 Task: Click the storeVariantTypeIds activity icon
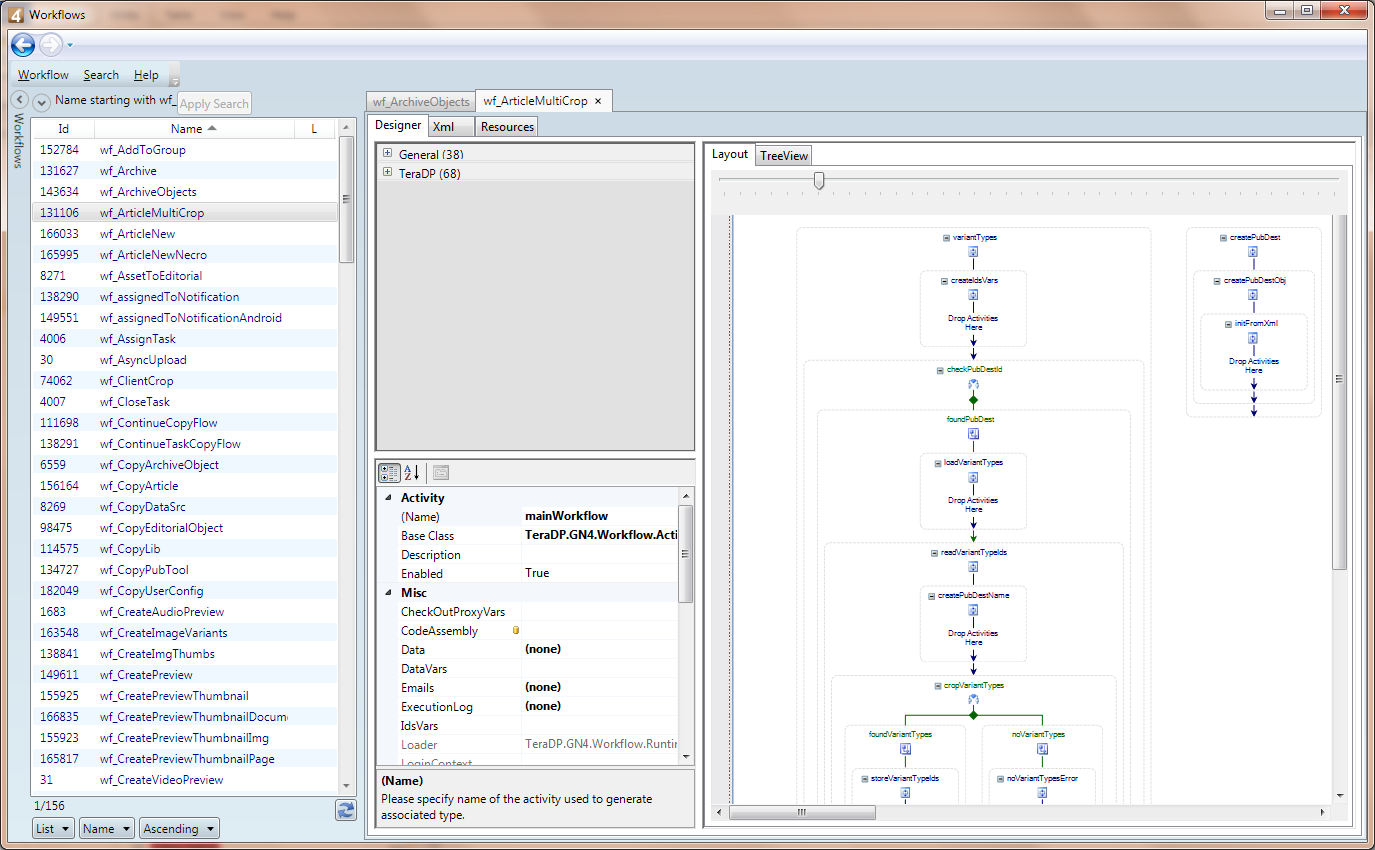click(904, 792)
